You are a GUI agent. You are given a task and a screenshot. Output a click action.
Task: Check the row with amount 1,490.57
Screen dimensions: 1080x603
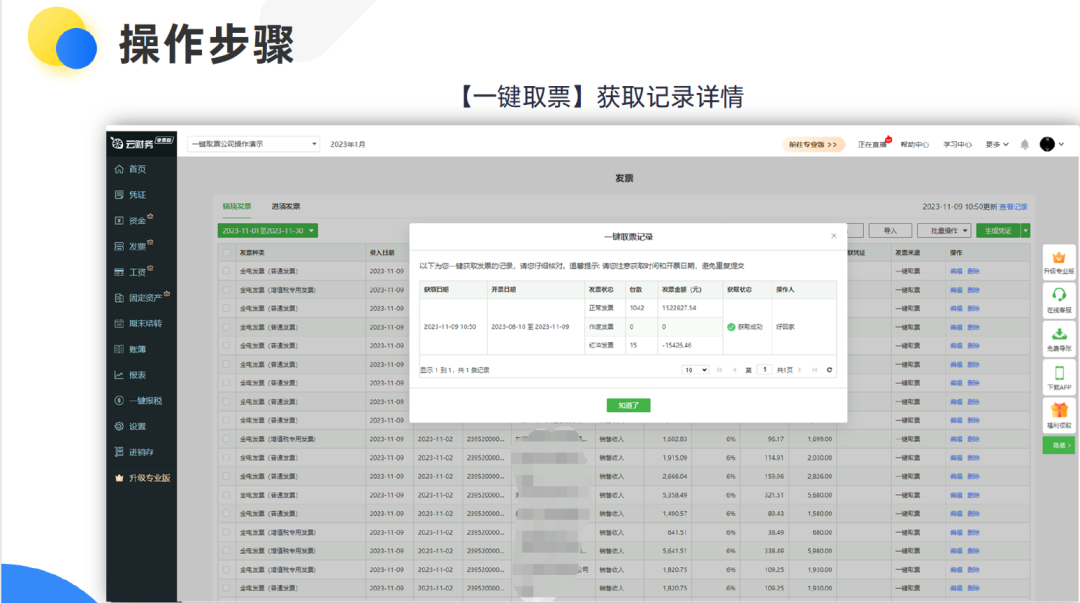tap(227, 513)
